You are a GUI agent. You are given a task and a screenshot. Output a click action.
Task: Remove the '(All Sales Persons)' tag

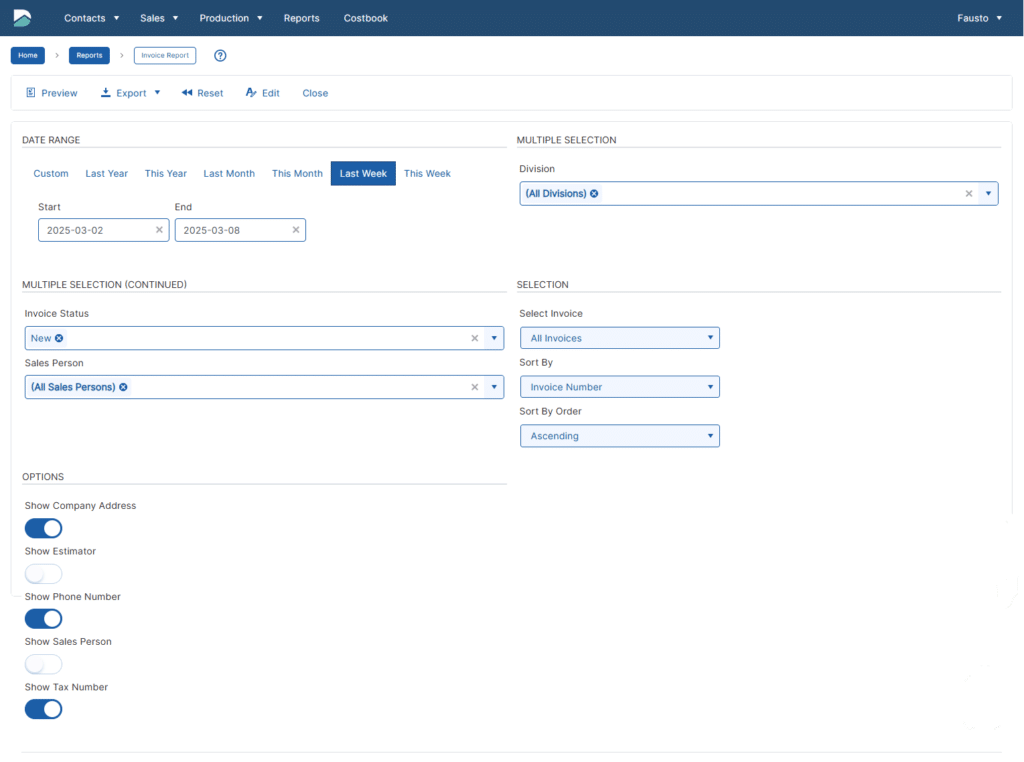123,387
